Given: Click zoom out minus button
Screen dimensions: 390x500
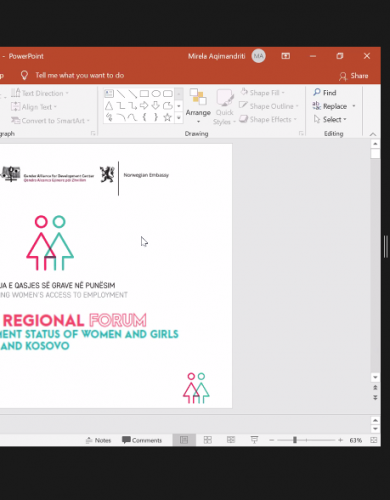Looking at the screenshot, I should pyautogui.click(x=271, y=440).
